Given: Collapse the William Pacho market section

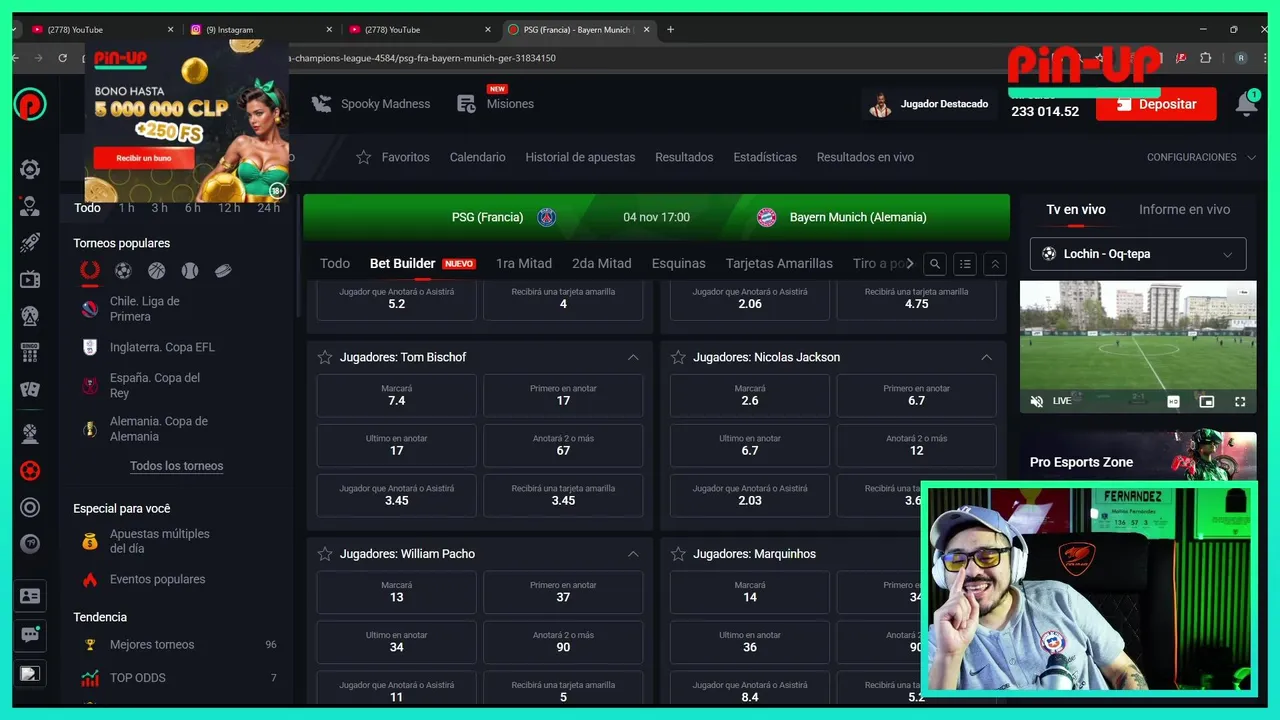Looking at the screenshot, I should (x=633, y=554).
